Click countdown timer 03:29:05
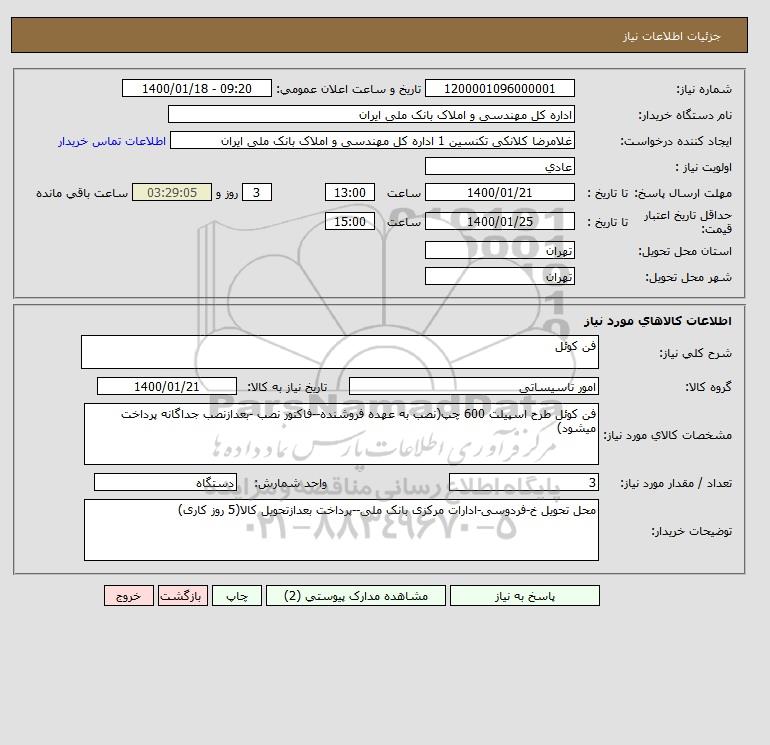The height and width of the screenshot is (745, 770). (x=172, y=193)
